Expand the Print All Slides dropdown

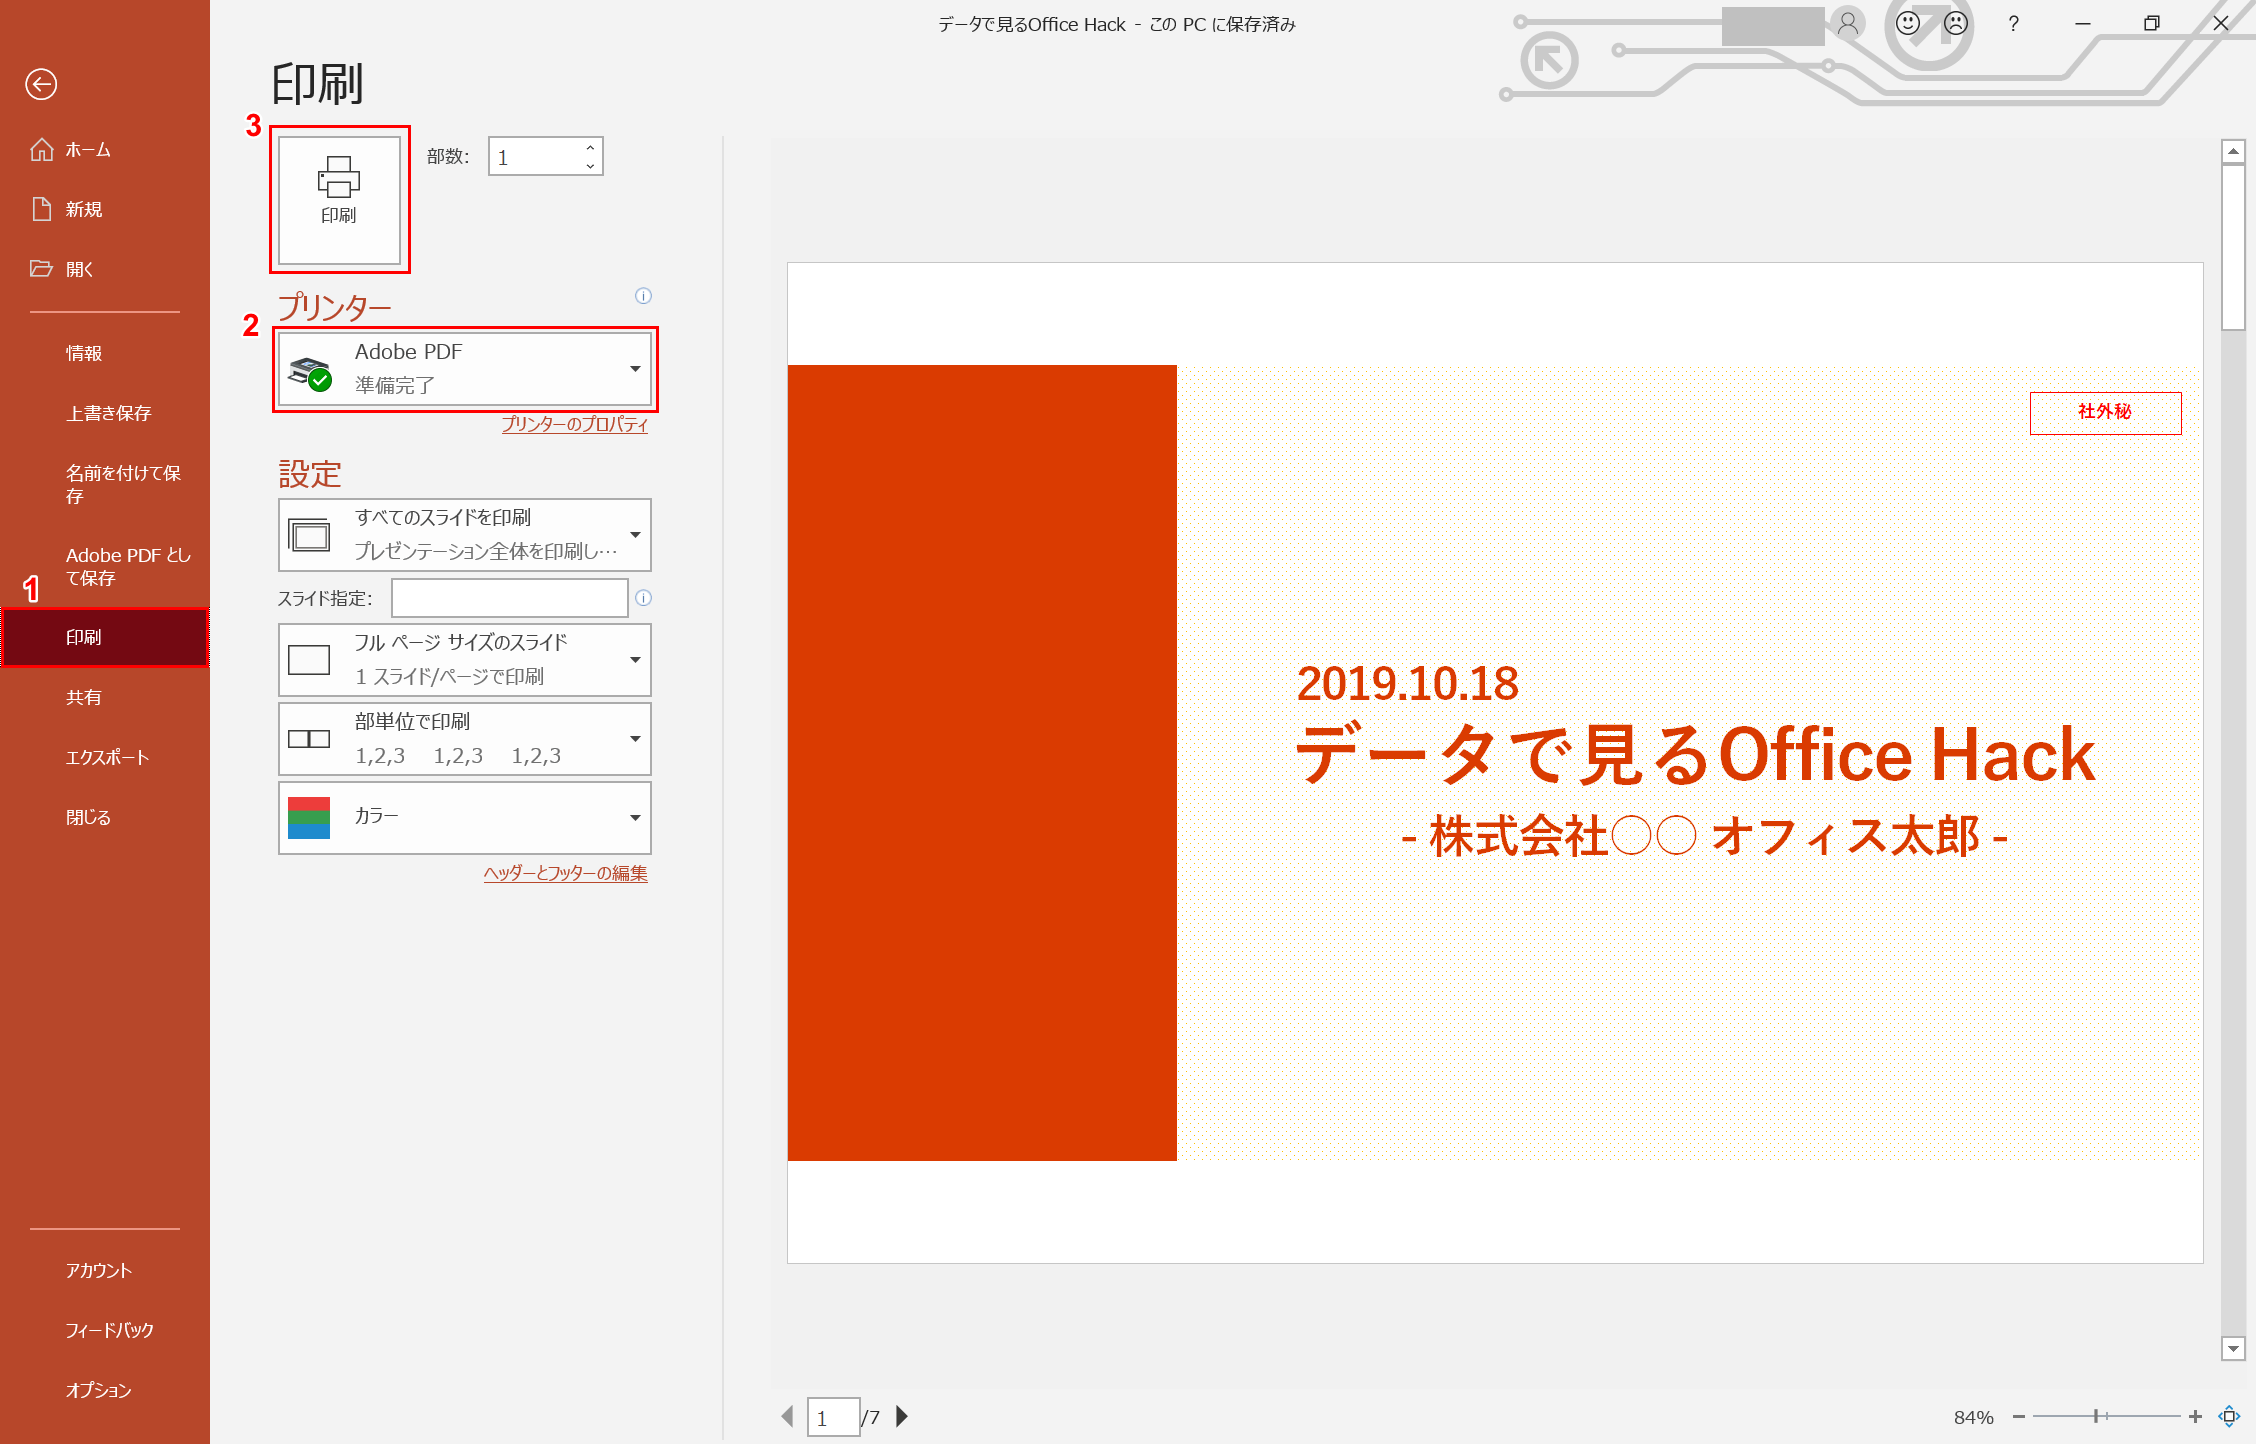point(465,535)
